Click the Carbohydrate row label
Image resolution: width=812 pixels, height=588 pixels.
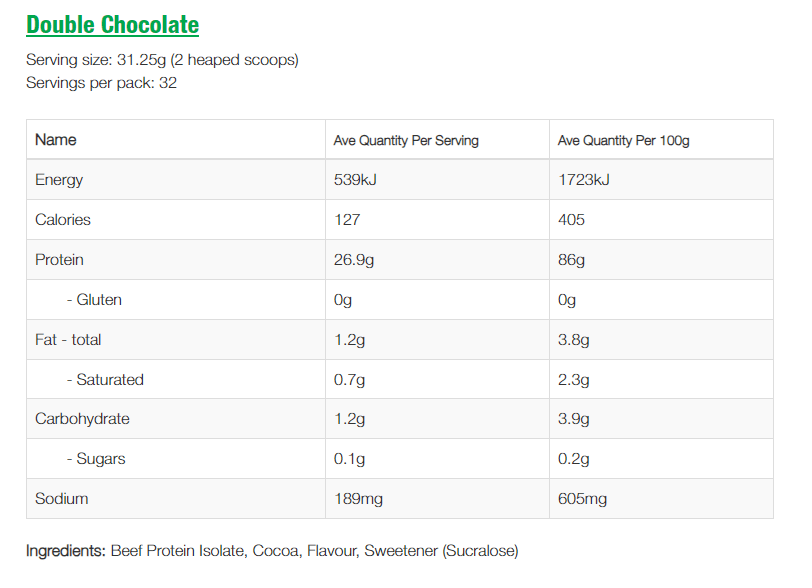coord(82,419)
